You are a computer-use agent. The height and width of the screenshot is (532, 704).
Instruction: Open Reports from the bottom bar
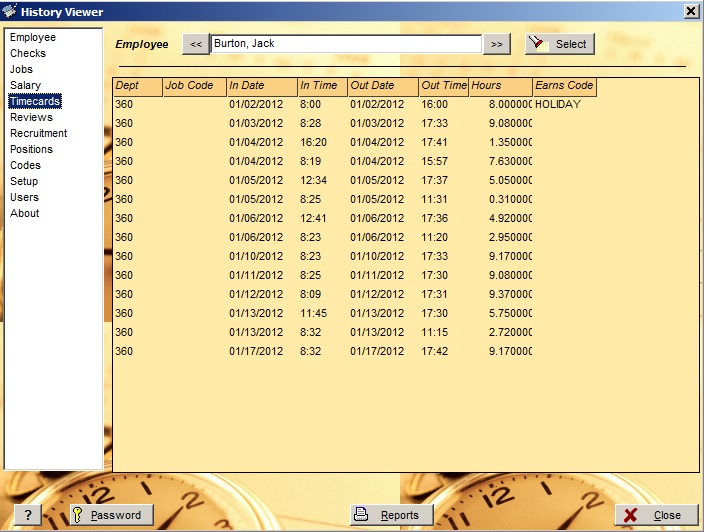[x=392, y=514]
